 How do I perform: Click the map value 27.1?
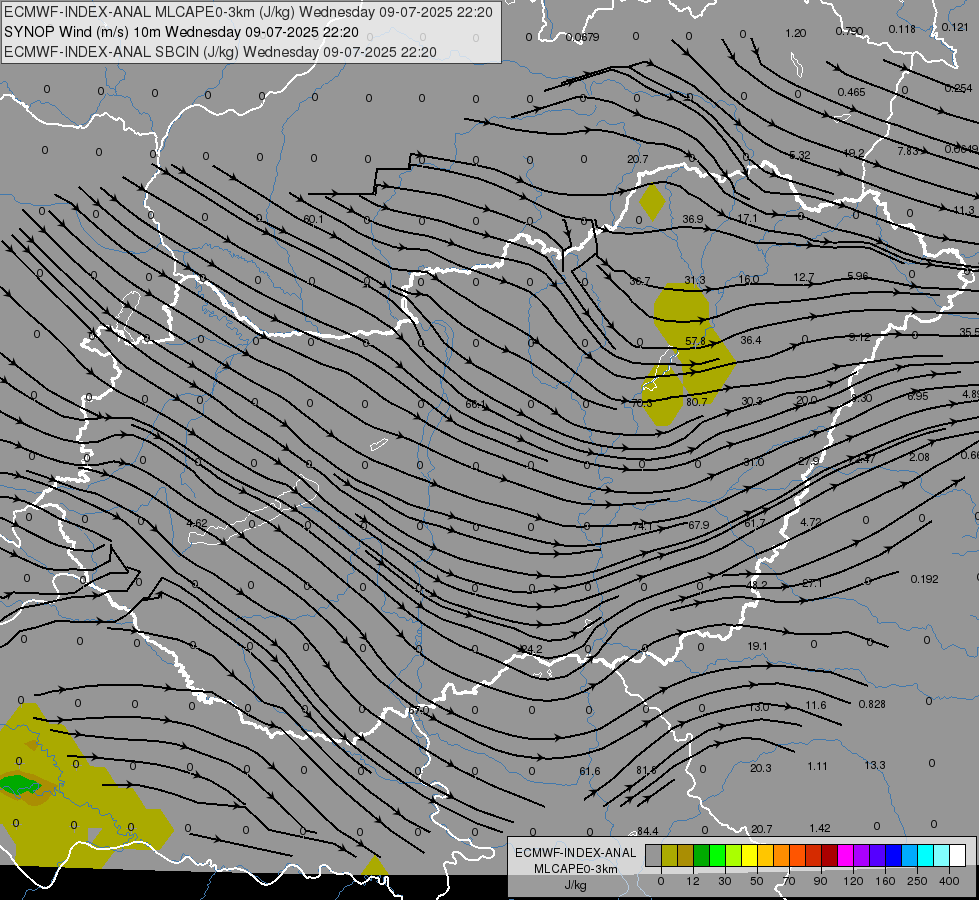812,583
